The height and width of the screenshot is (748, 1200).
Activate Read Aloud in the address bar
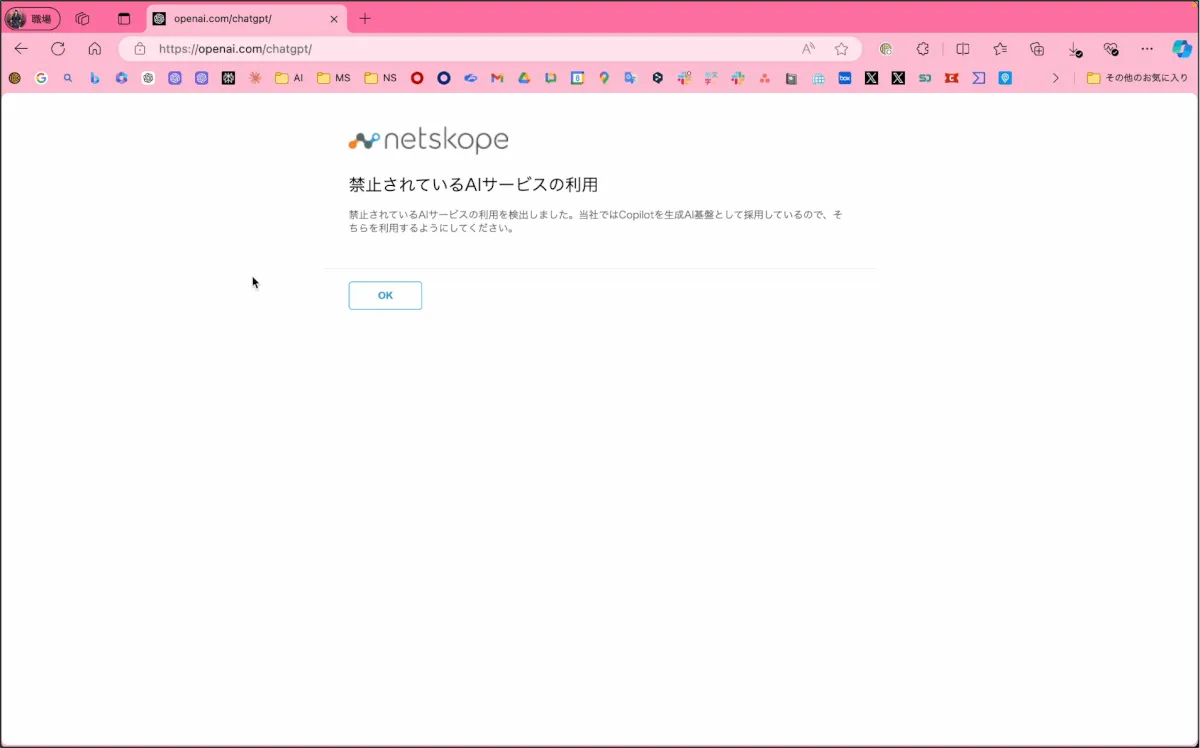(808, 48)
